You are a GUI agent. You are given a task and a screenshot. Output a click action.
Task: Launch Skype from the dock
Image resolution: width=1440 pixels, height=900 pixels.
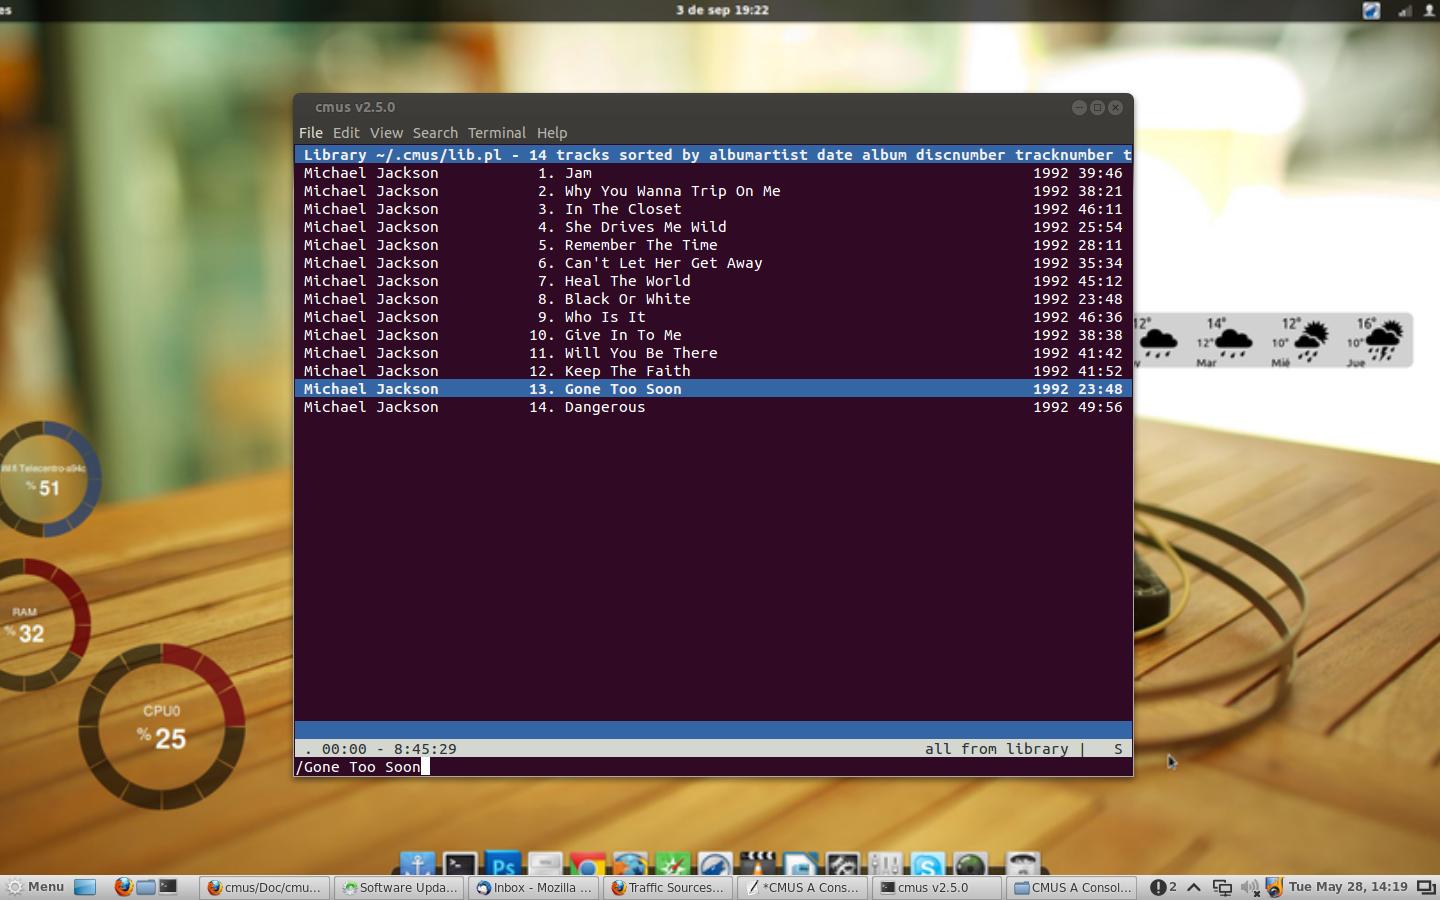[927, 866]
